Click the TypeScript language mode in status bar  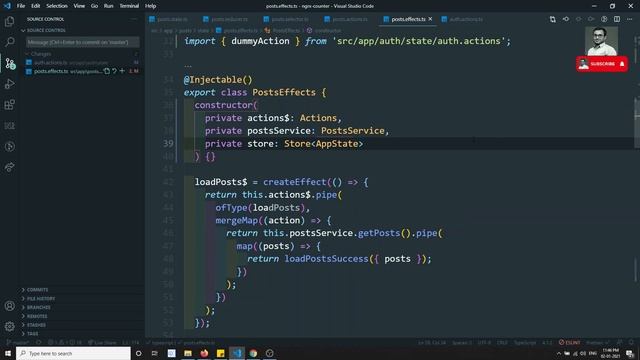pos(524,342)
